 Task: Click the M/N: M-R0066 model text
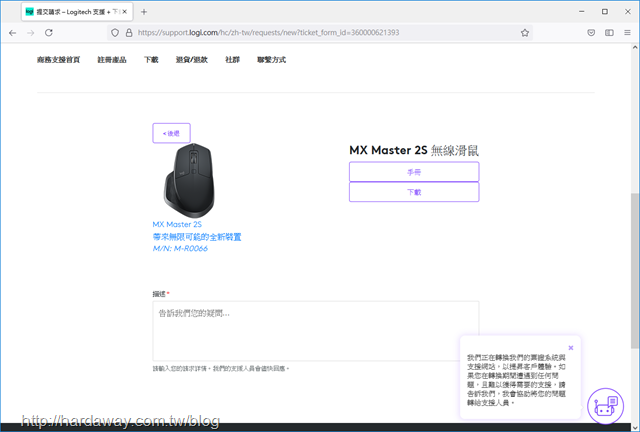tap(180, 248)
